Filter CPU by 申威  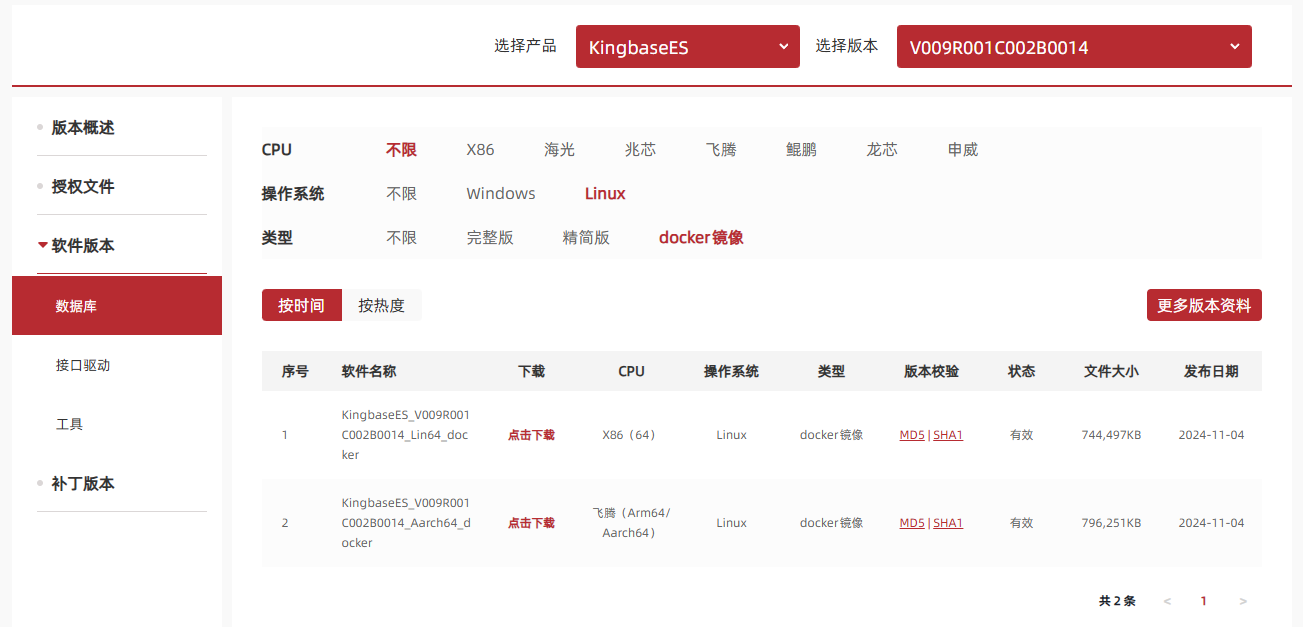[963, 150]
